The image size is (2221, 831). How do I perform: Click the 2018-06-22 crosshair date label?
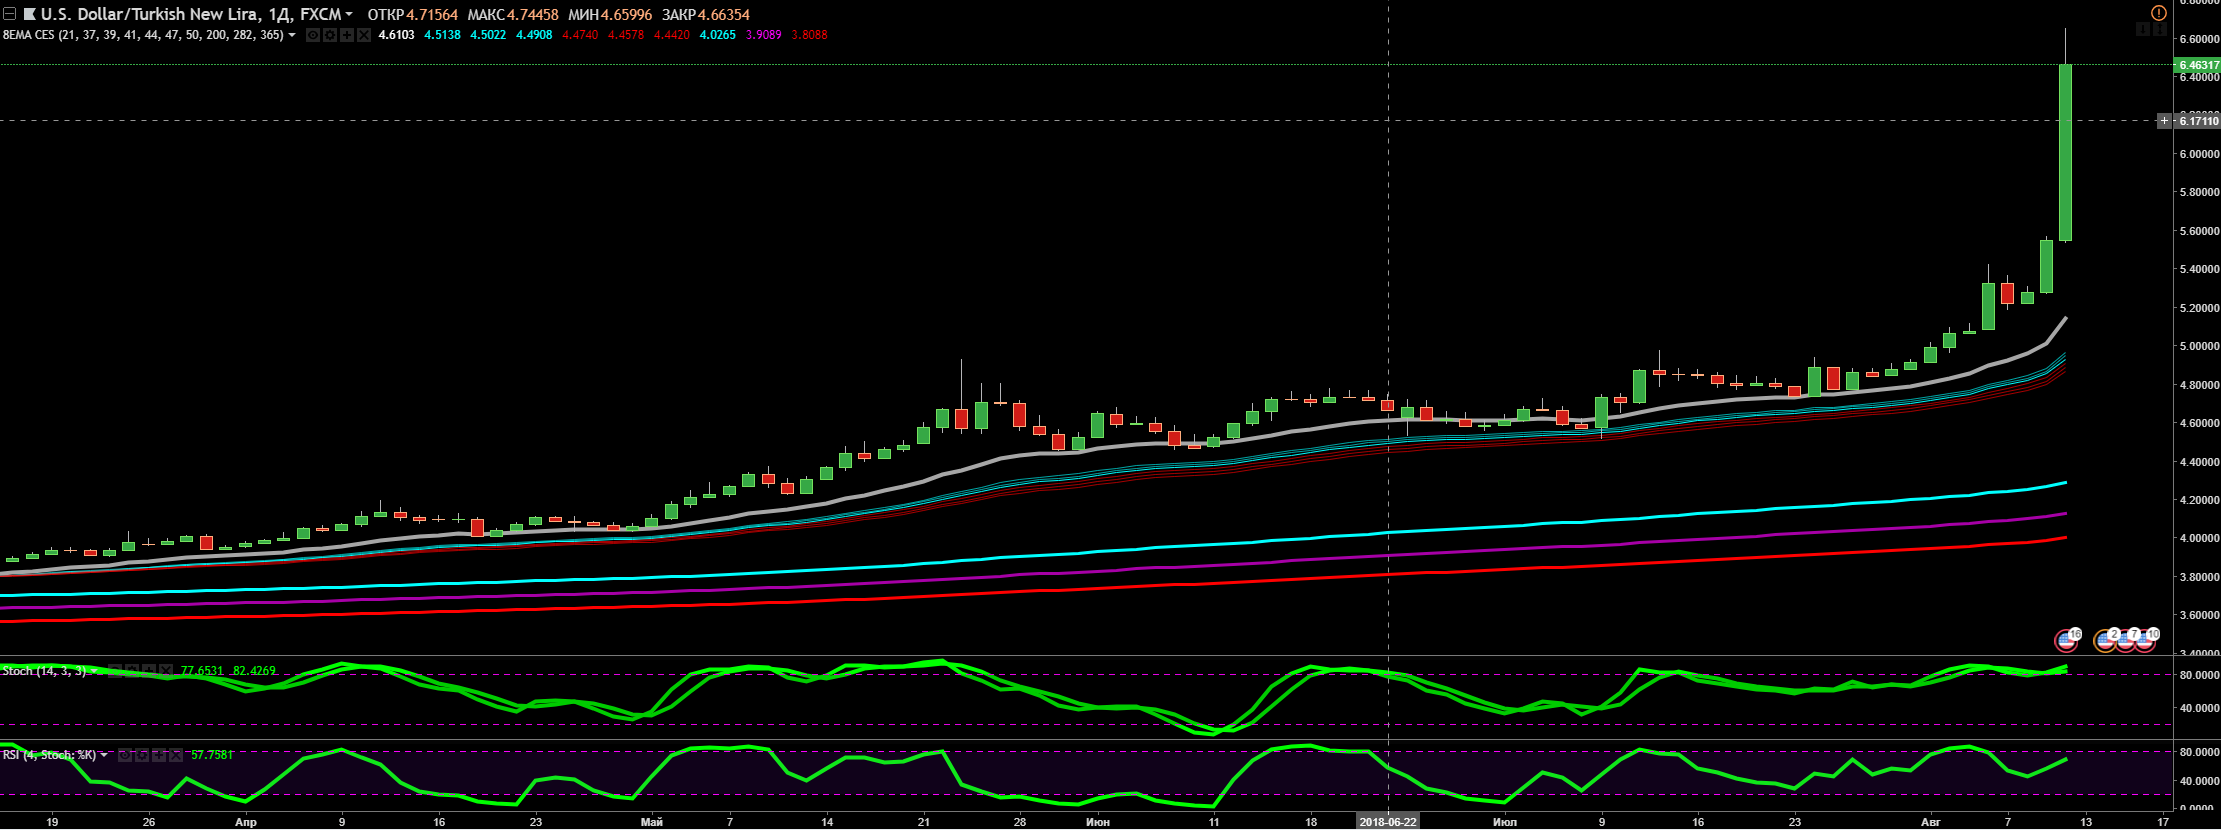click(1388, 822)
